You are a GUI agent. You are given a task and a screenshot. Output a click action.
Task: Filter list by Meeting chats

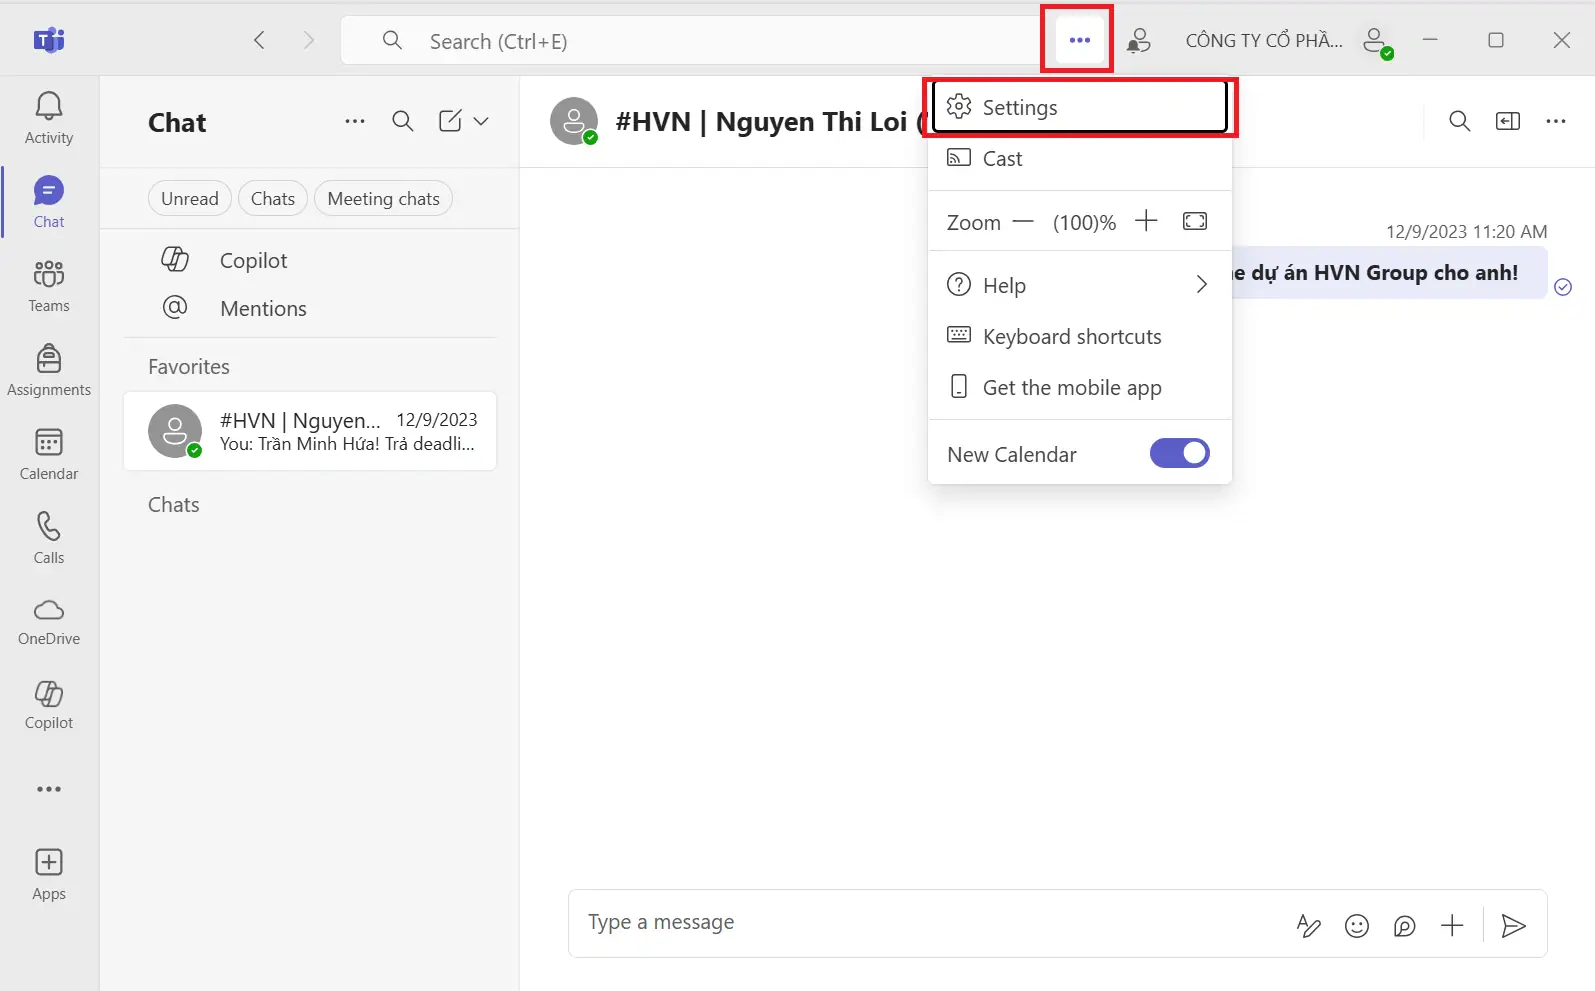pyautogui.click(x=383, y=199)
